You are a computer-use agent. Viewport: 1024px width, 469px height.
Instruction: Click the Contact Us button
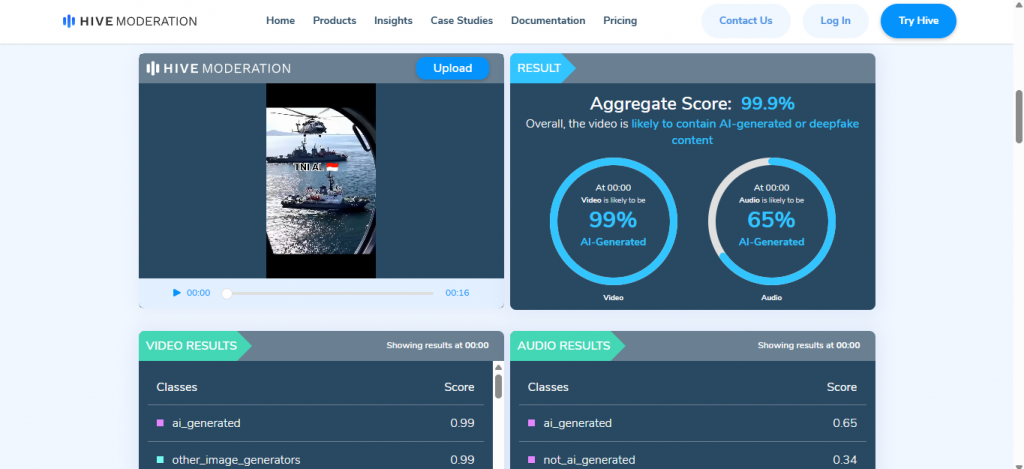click(746, 21)
